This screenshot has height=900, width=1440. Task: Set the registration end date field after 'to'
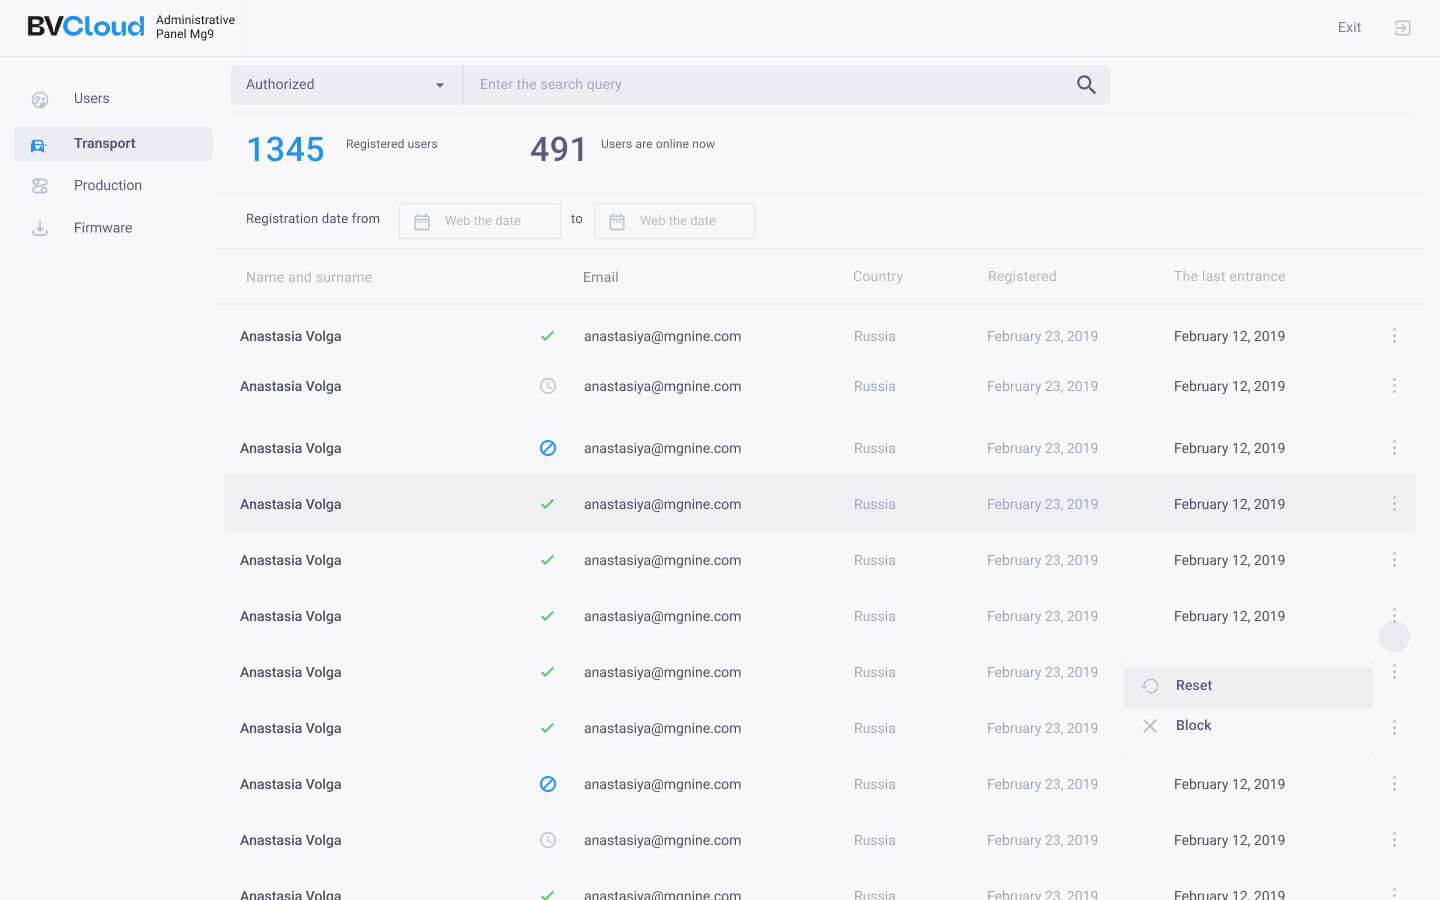(x=675, y=221)
